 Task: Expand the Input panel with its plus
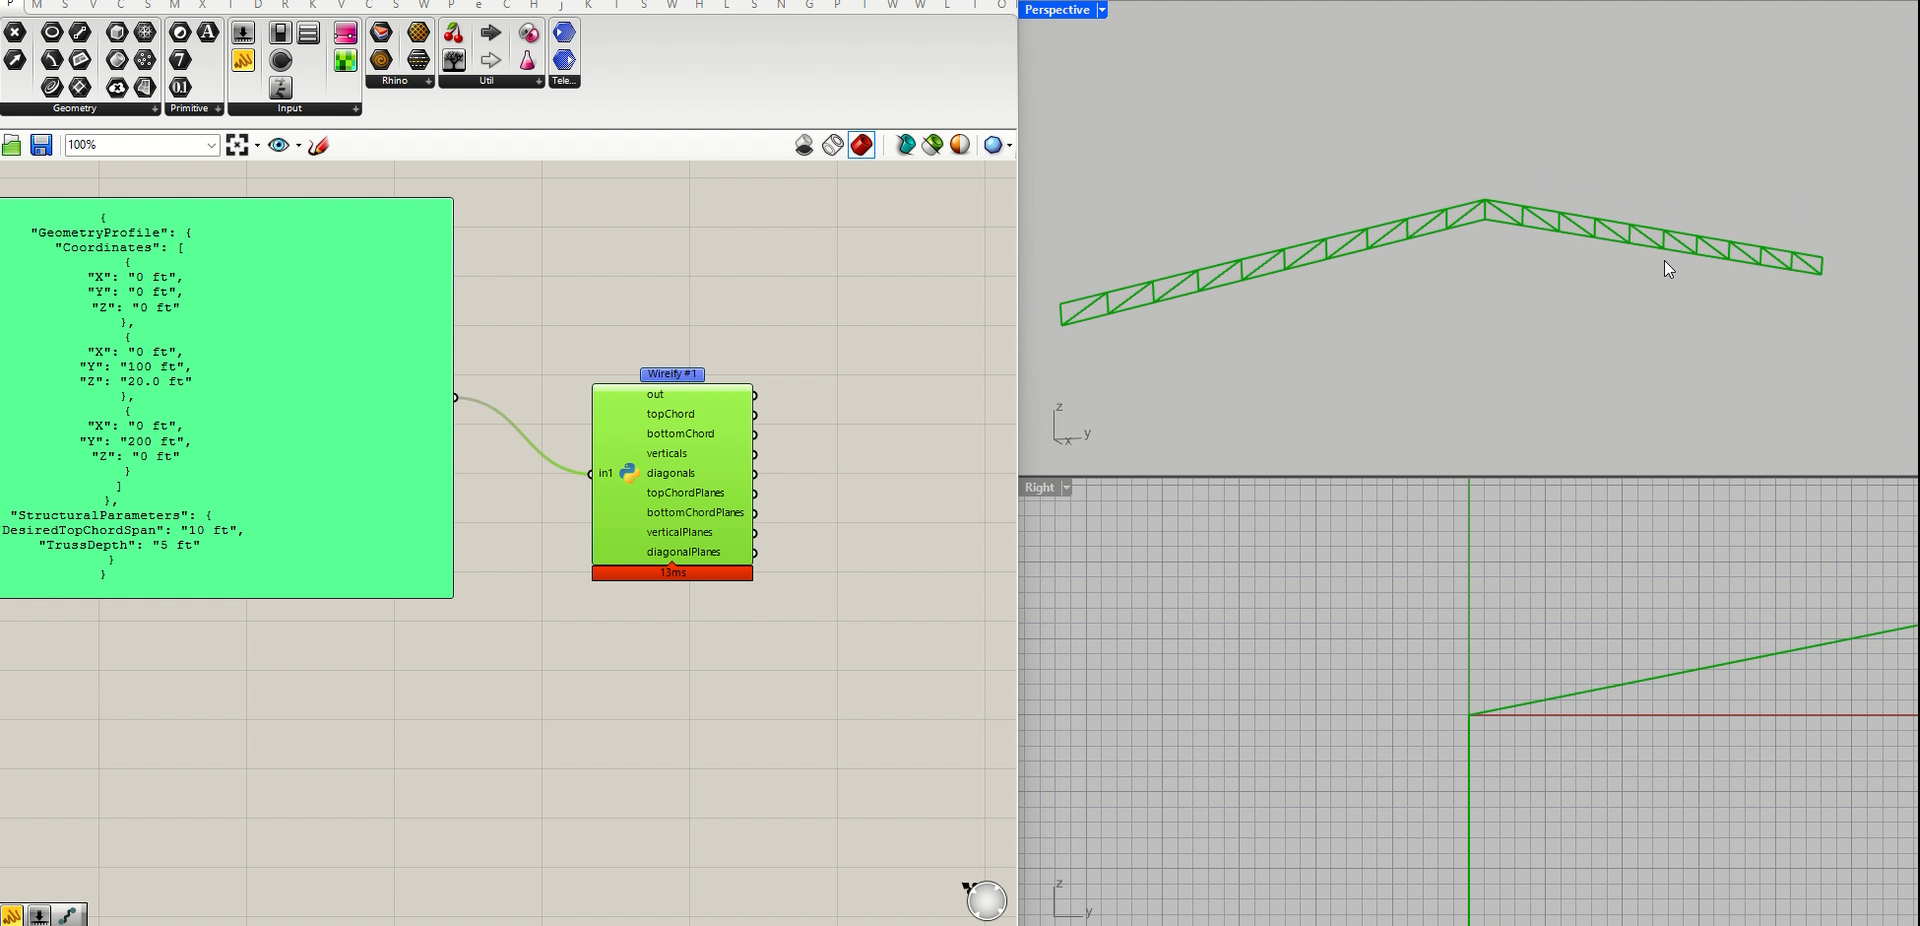point(355,109)
